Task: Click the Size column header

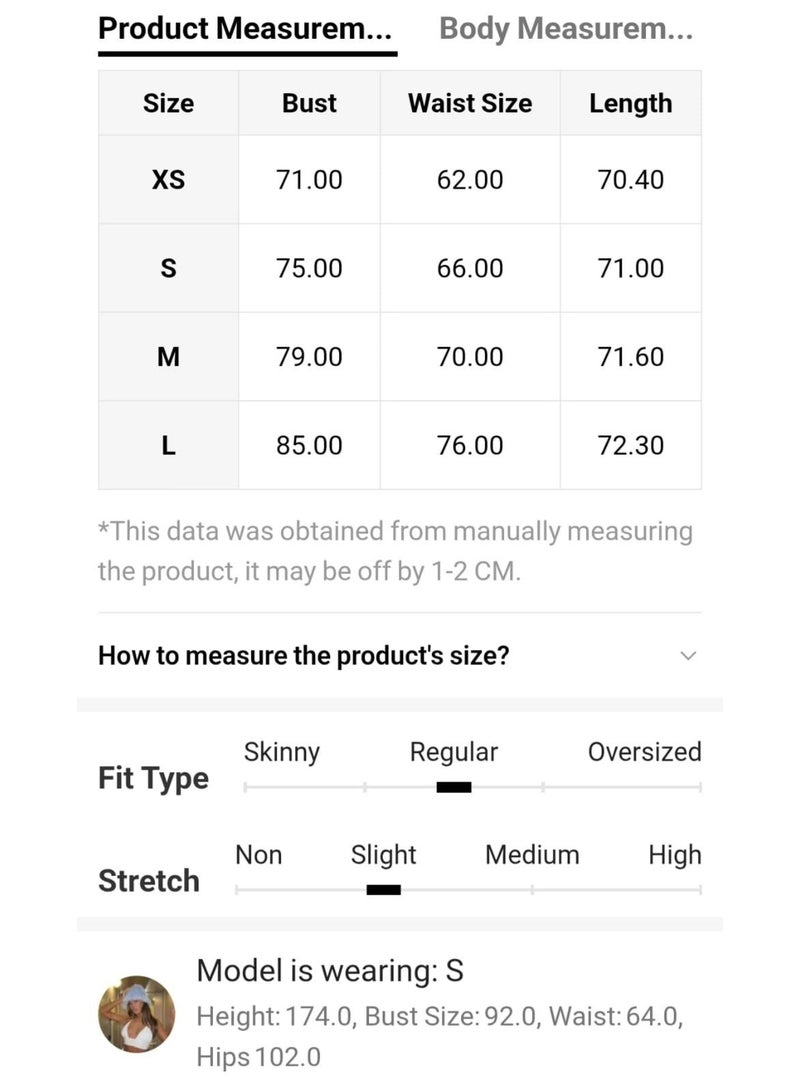Action: [168, 103]
